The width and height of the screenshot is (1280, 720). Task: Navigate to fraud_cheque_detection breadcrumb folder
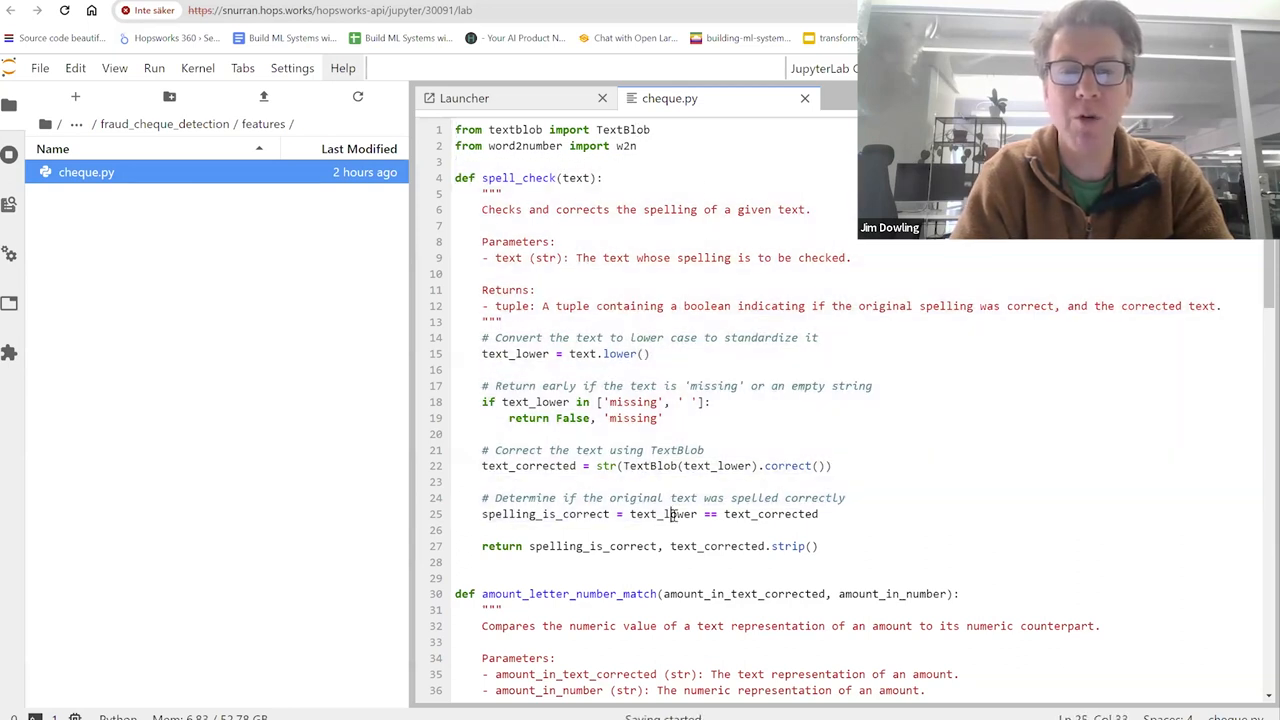click(x=164, y=124)
